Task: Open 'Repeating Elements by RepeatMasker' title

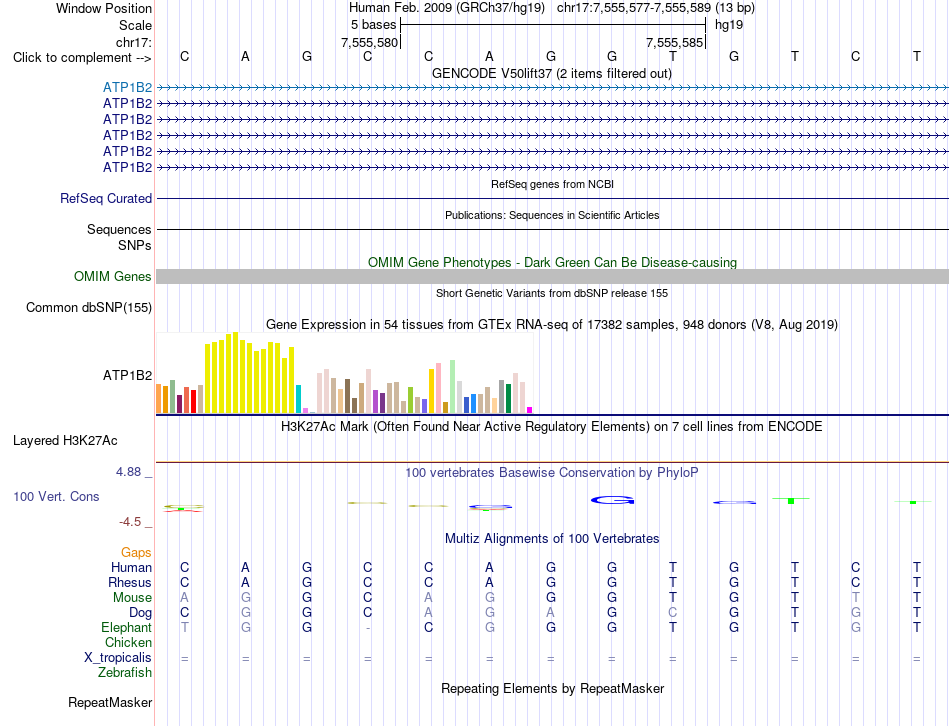Action: point(553,688)
